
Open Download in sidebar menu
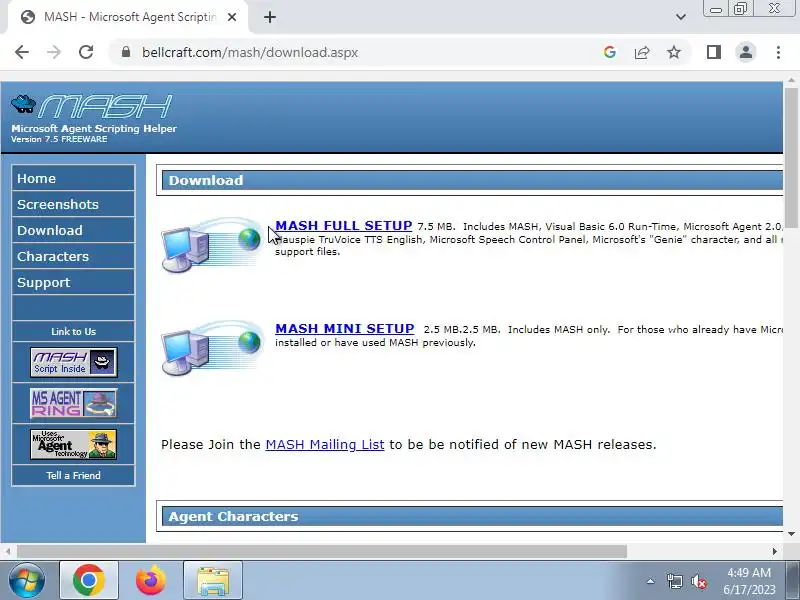coord(73,230)
